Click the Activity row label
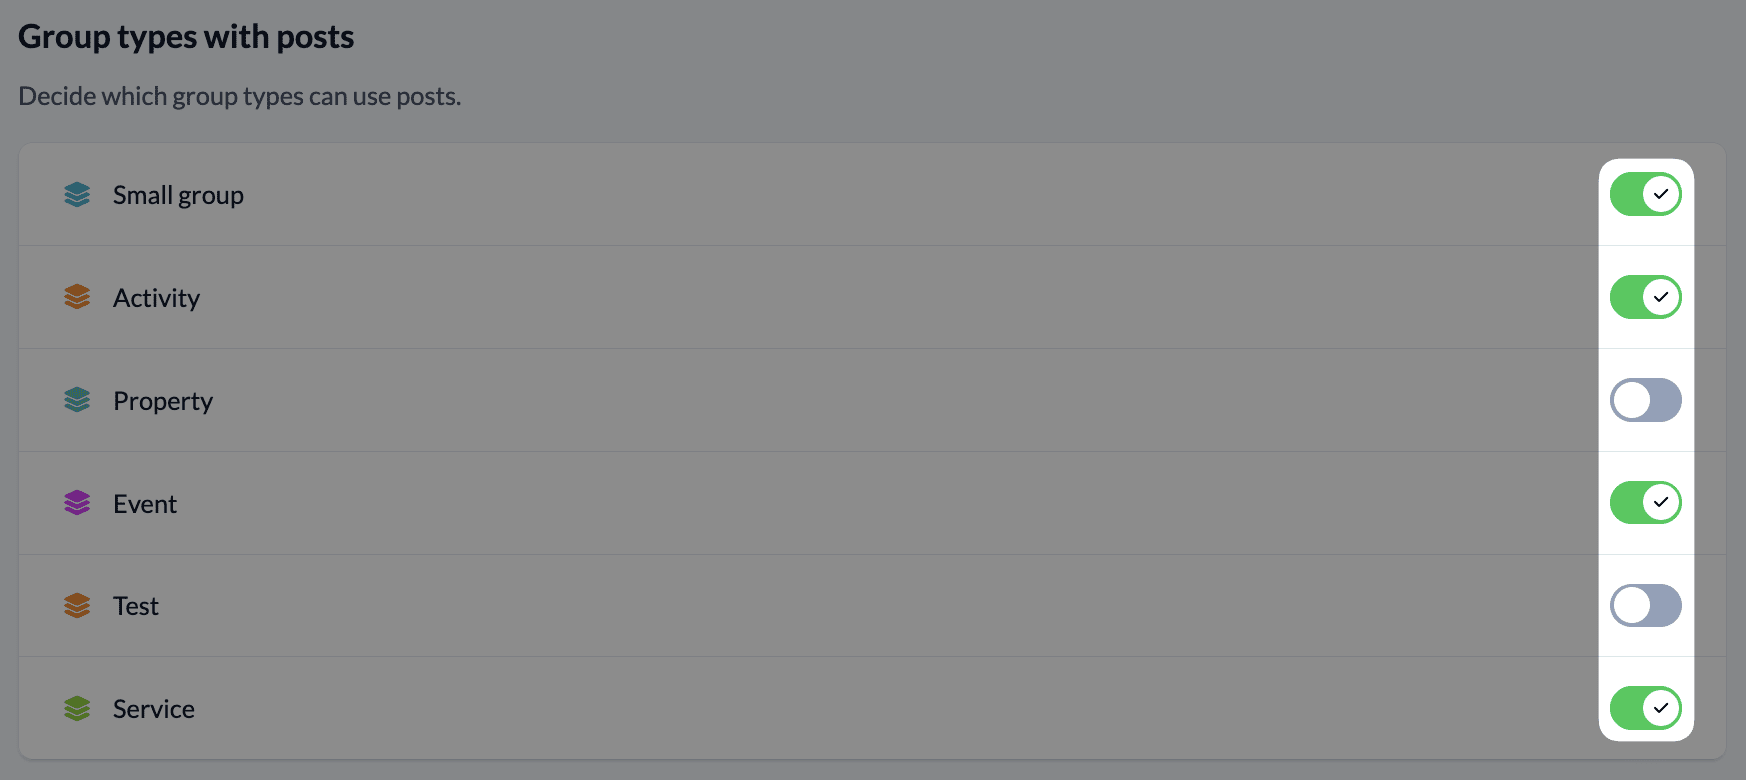 (x=156, y=298)
